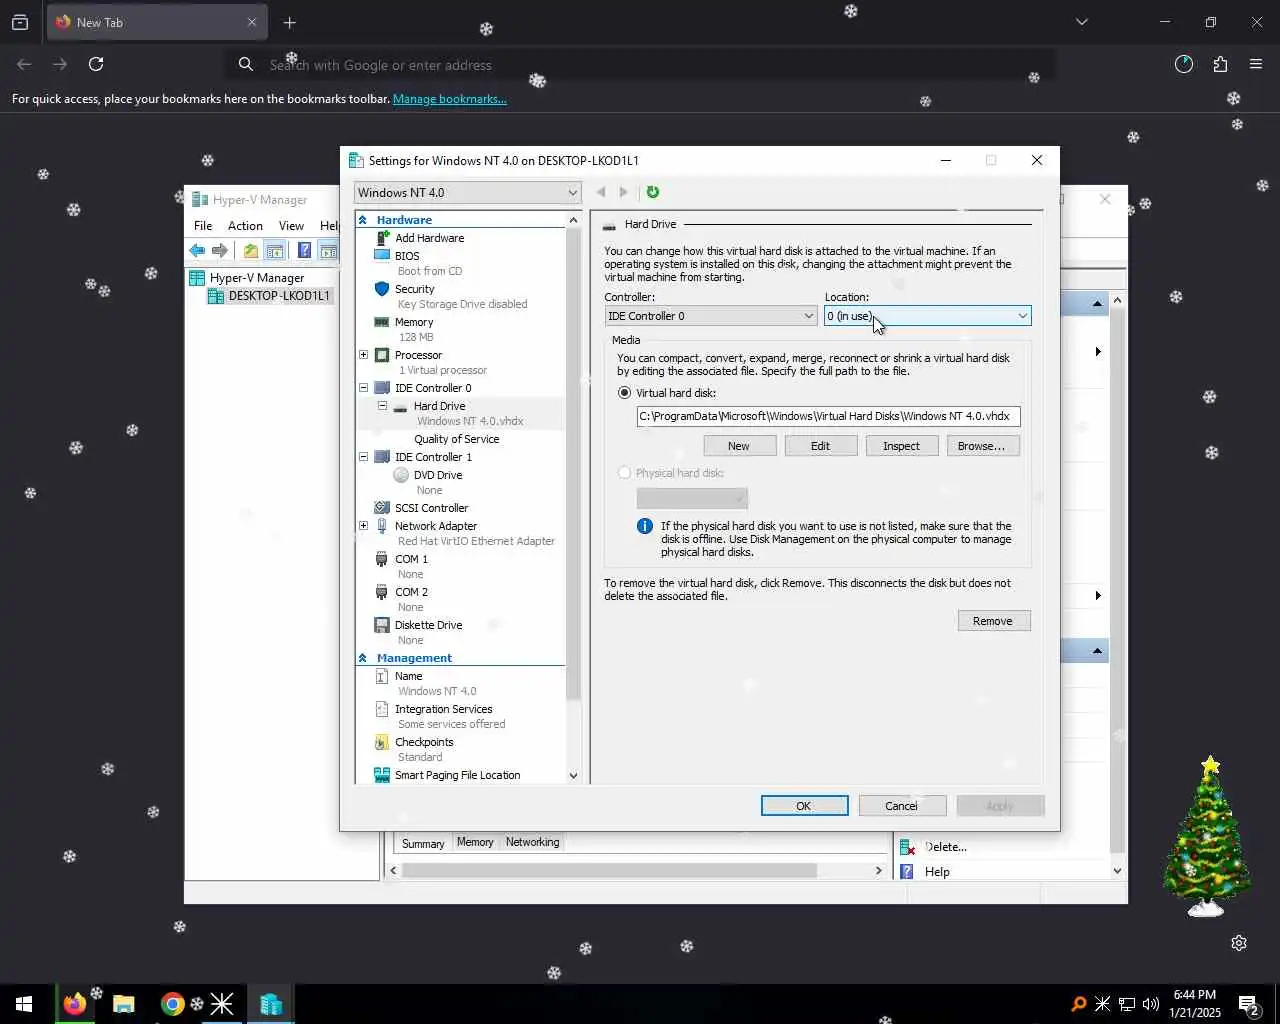This screenshot has height=1024, width=1280.
Task: Click the Edit disk button
Action: tap(820, 446)
